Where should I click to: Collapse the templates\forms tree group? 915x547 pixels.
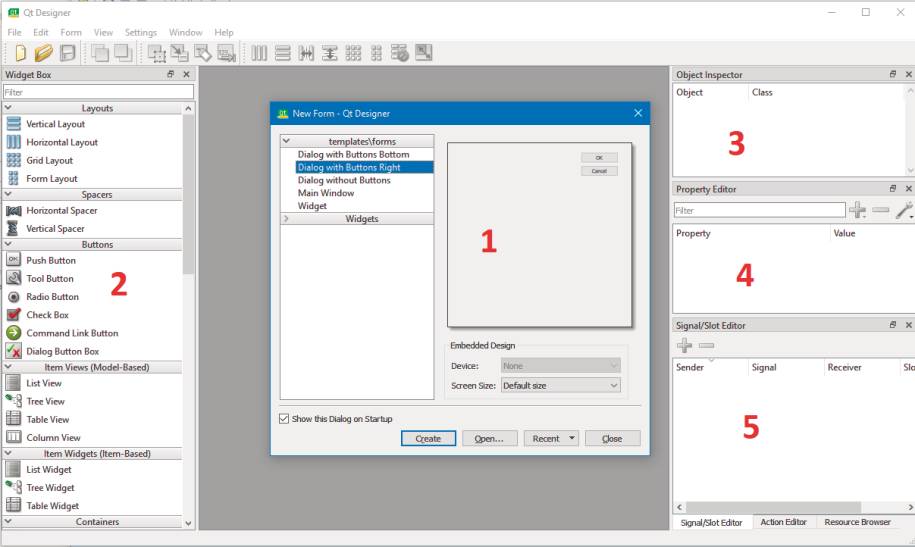point(286,141)
